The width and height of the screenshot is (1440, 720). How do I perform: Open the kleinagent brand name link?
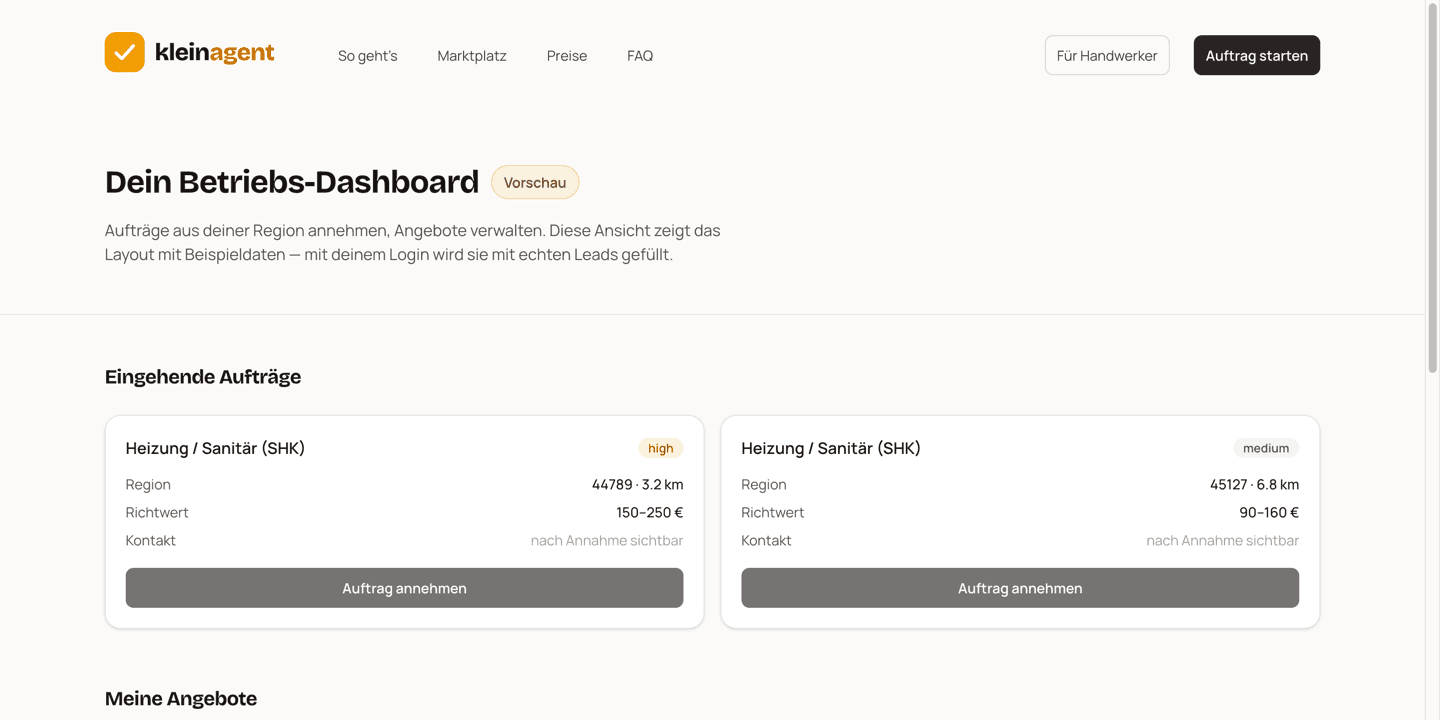(x=214, y=52)
